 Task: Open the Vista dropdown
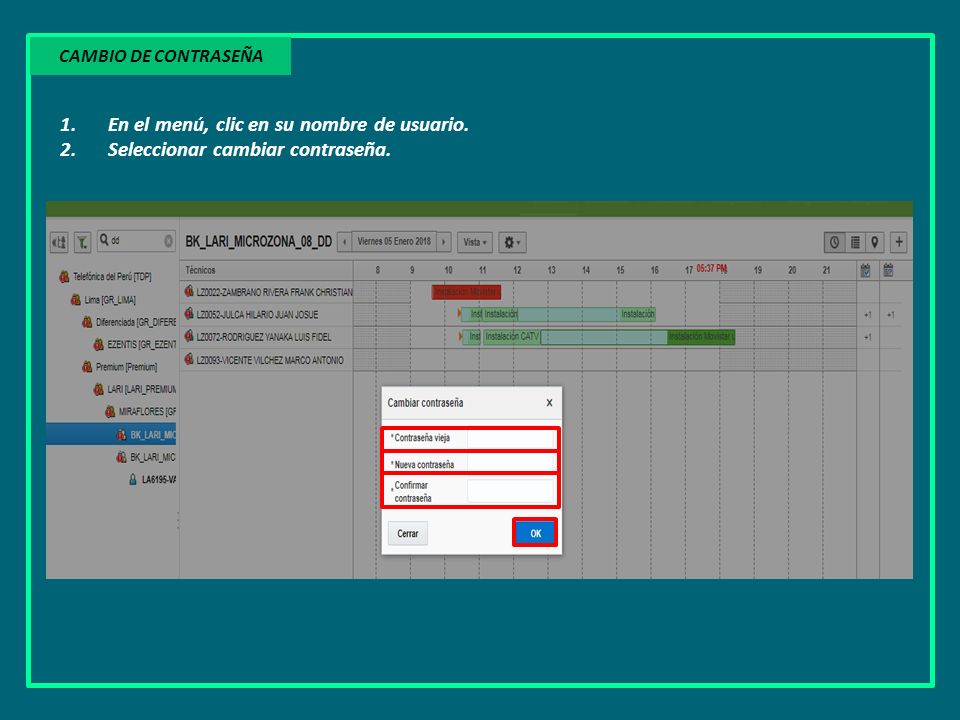(474, 242)
